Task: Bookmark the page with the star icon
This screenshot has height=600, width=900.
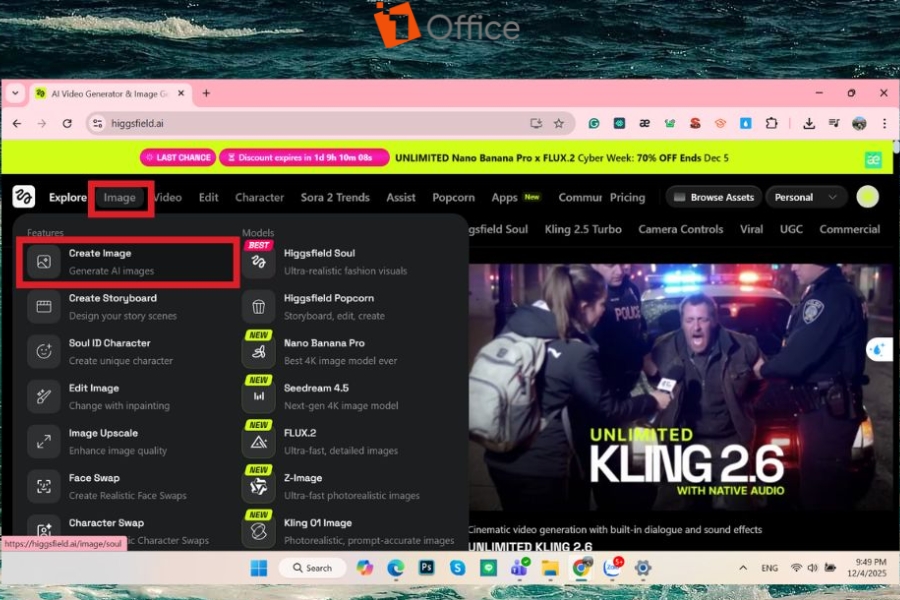Action: pyautogui.click(x=558, y=123)
